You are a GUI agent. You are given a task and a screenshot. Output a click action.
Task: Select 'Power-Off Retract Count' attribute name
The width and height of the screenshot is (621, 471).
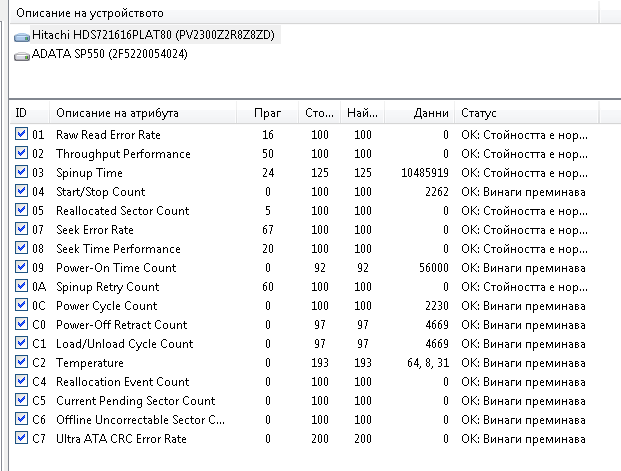(122, 325)
